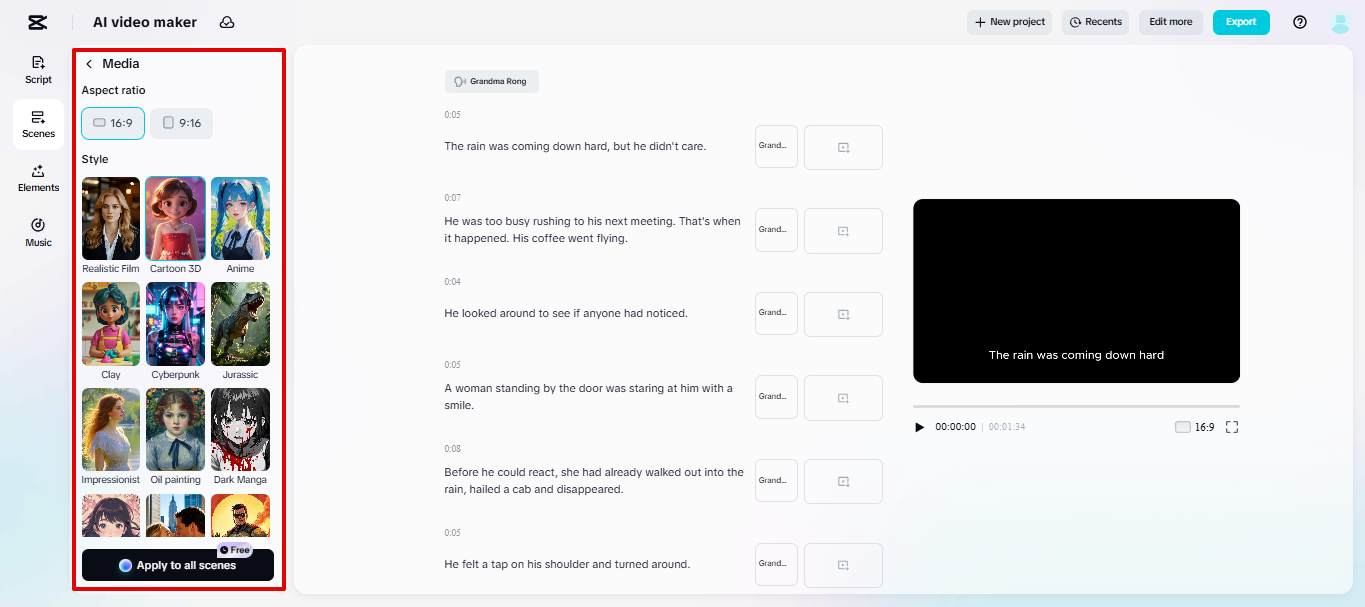
Task: Click scene text about woman standing by door
Action: (x=589, y=397)
